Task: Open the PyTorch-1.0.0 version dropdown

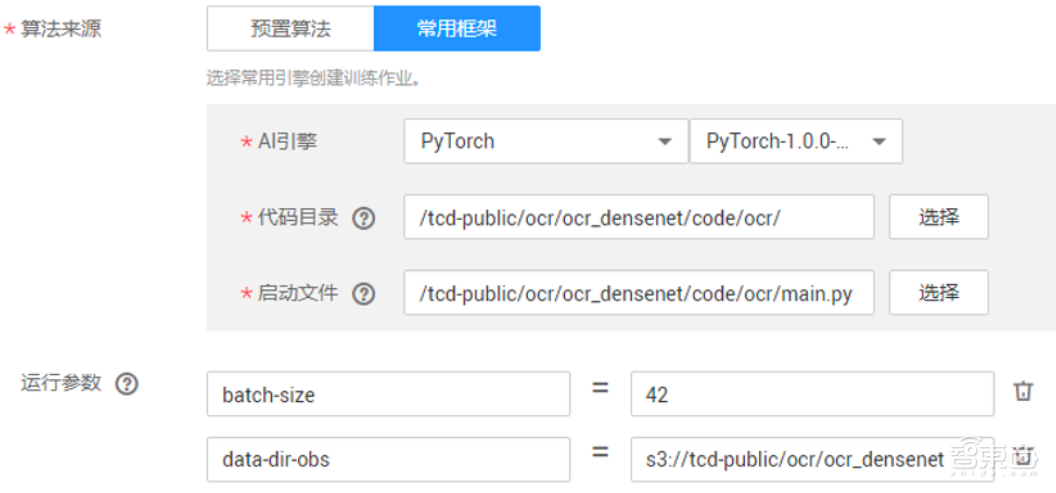Action: point(796,142)
